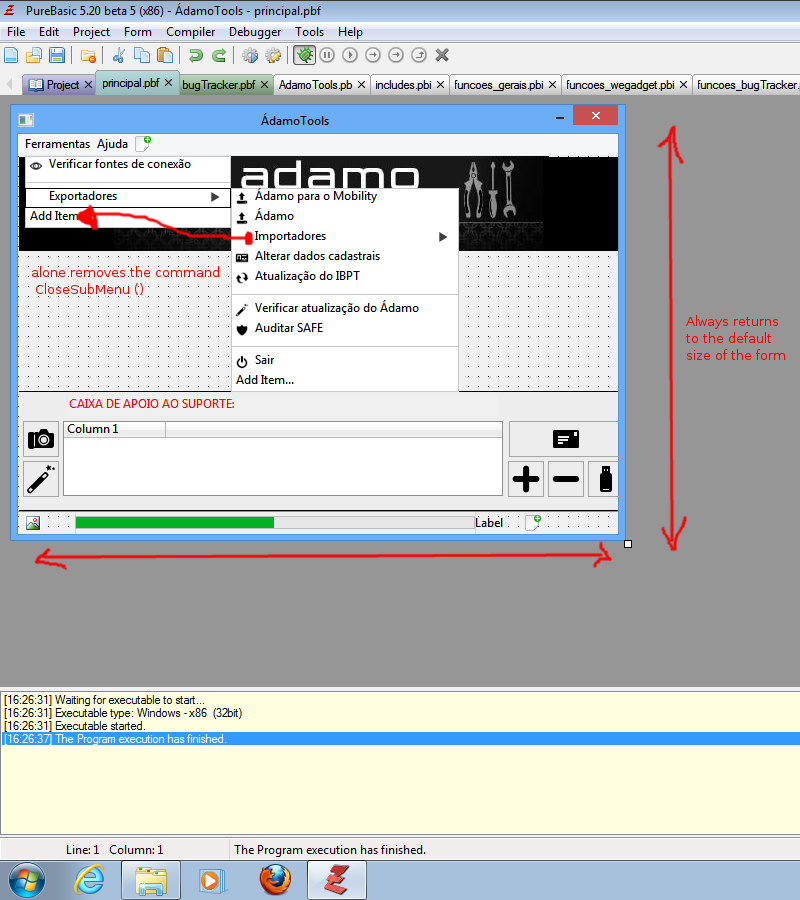The width and height of the screenshot is (800, 900).
Task: Open the Tools menu
Action: (x=309, y=32)
